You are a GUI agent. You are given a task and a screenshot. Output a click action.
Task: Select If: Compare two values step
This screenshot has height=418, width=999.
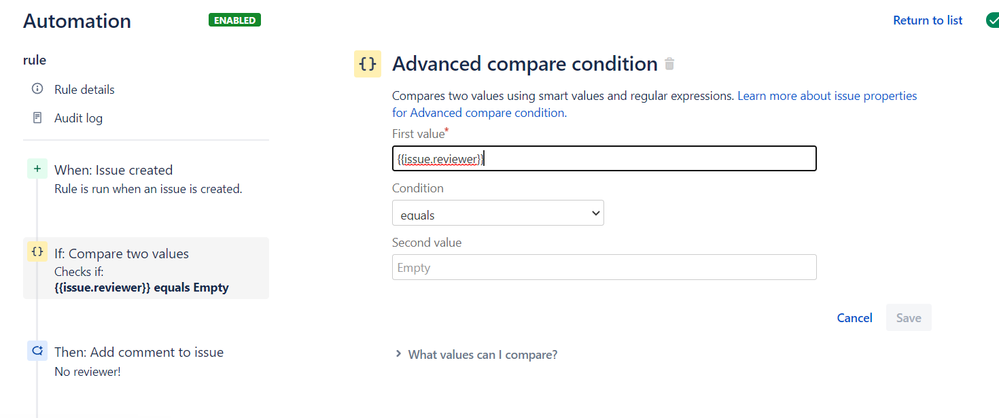tap(146, 268)
